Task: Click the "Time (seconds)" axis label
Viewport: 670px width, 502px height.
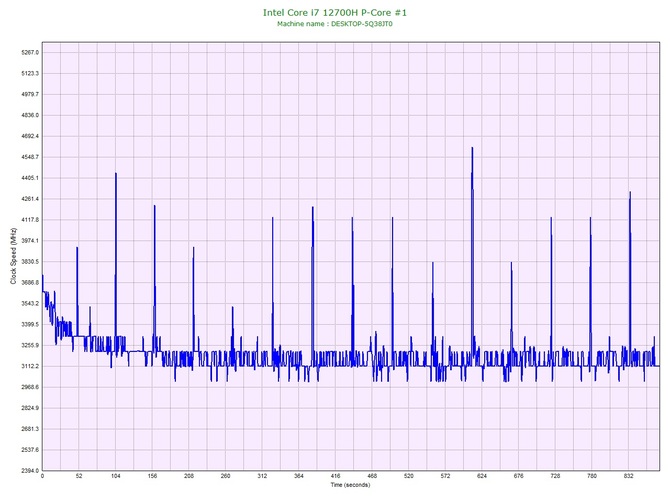Action: (350, 485)
